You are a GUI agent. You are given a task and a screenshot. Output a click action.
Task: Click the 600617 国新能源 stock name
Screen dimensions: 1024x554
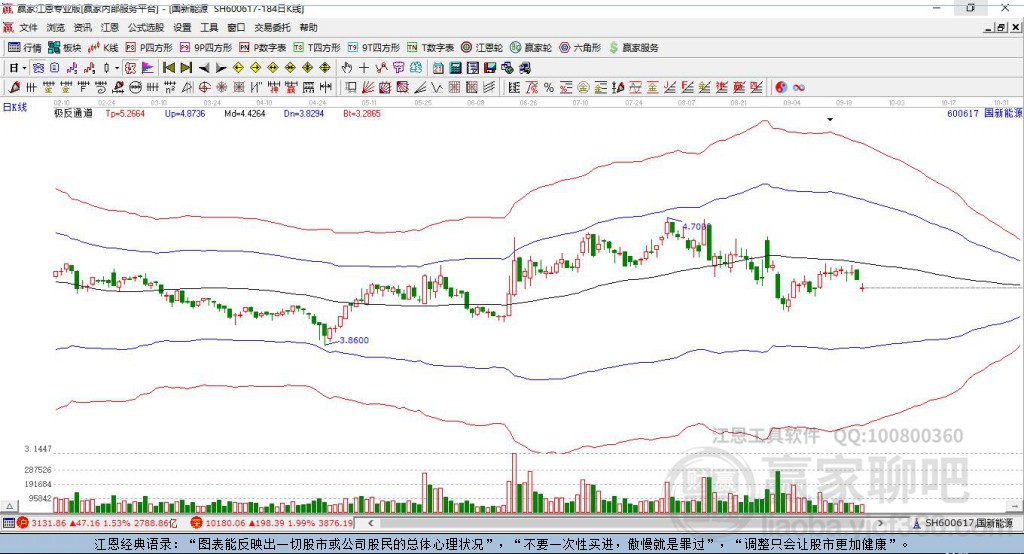(x=984, y=114)
